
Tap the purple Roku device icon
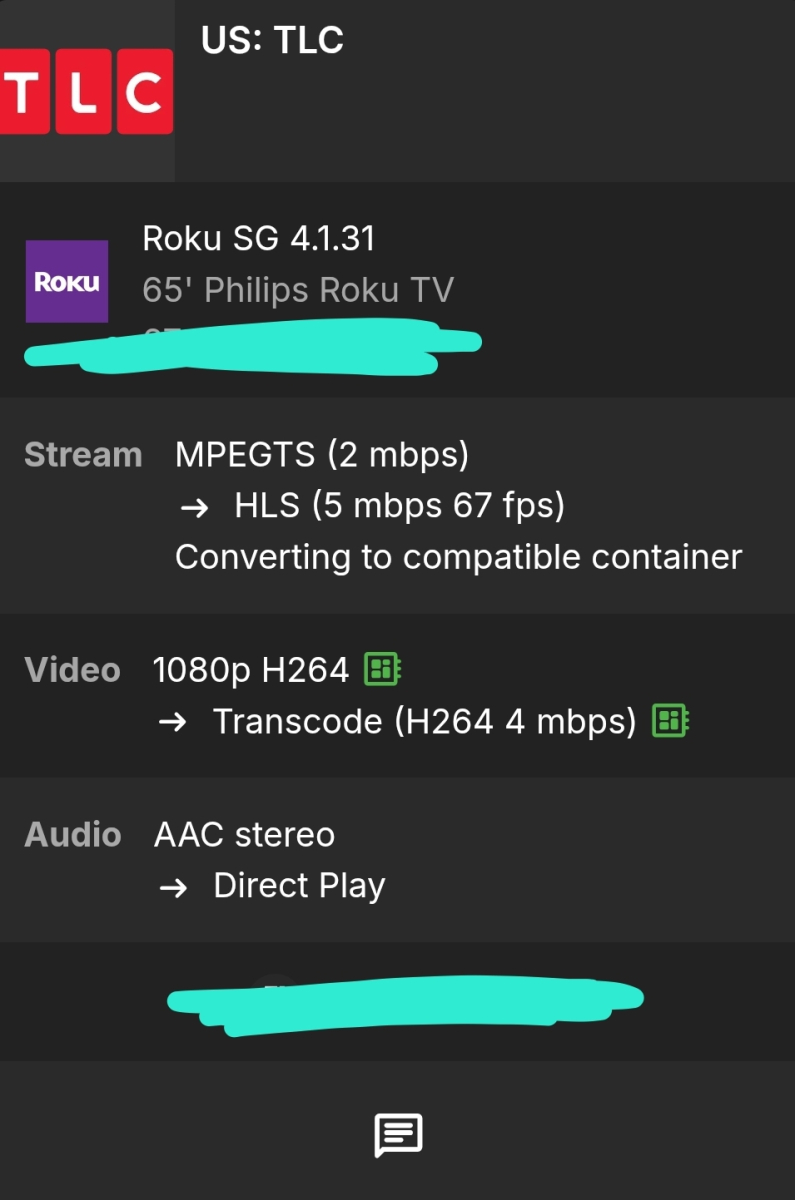pyautogui.click(x=67, y=281)
